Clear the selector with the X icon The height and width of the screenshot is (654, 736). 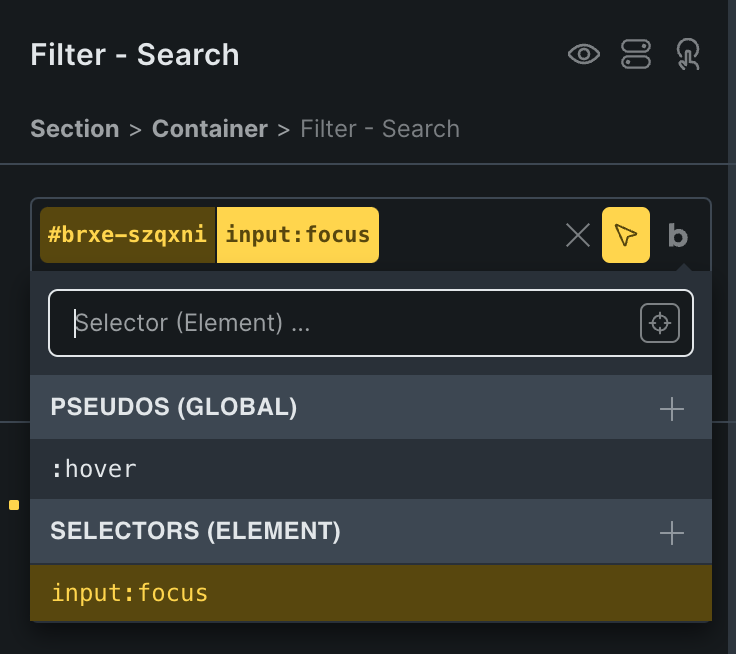point(578,235)
